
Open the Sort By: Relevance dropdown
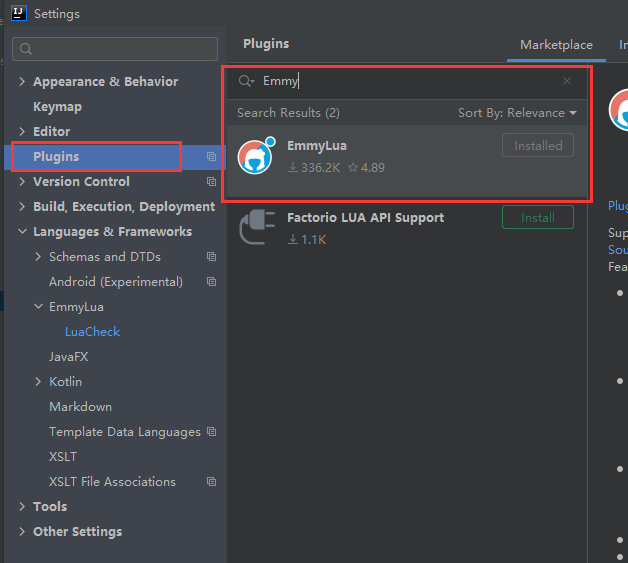coord(517,113)
